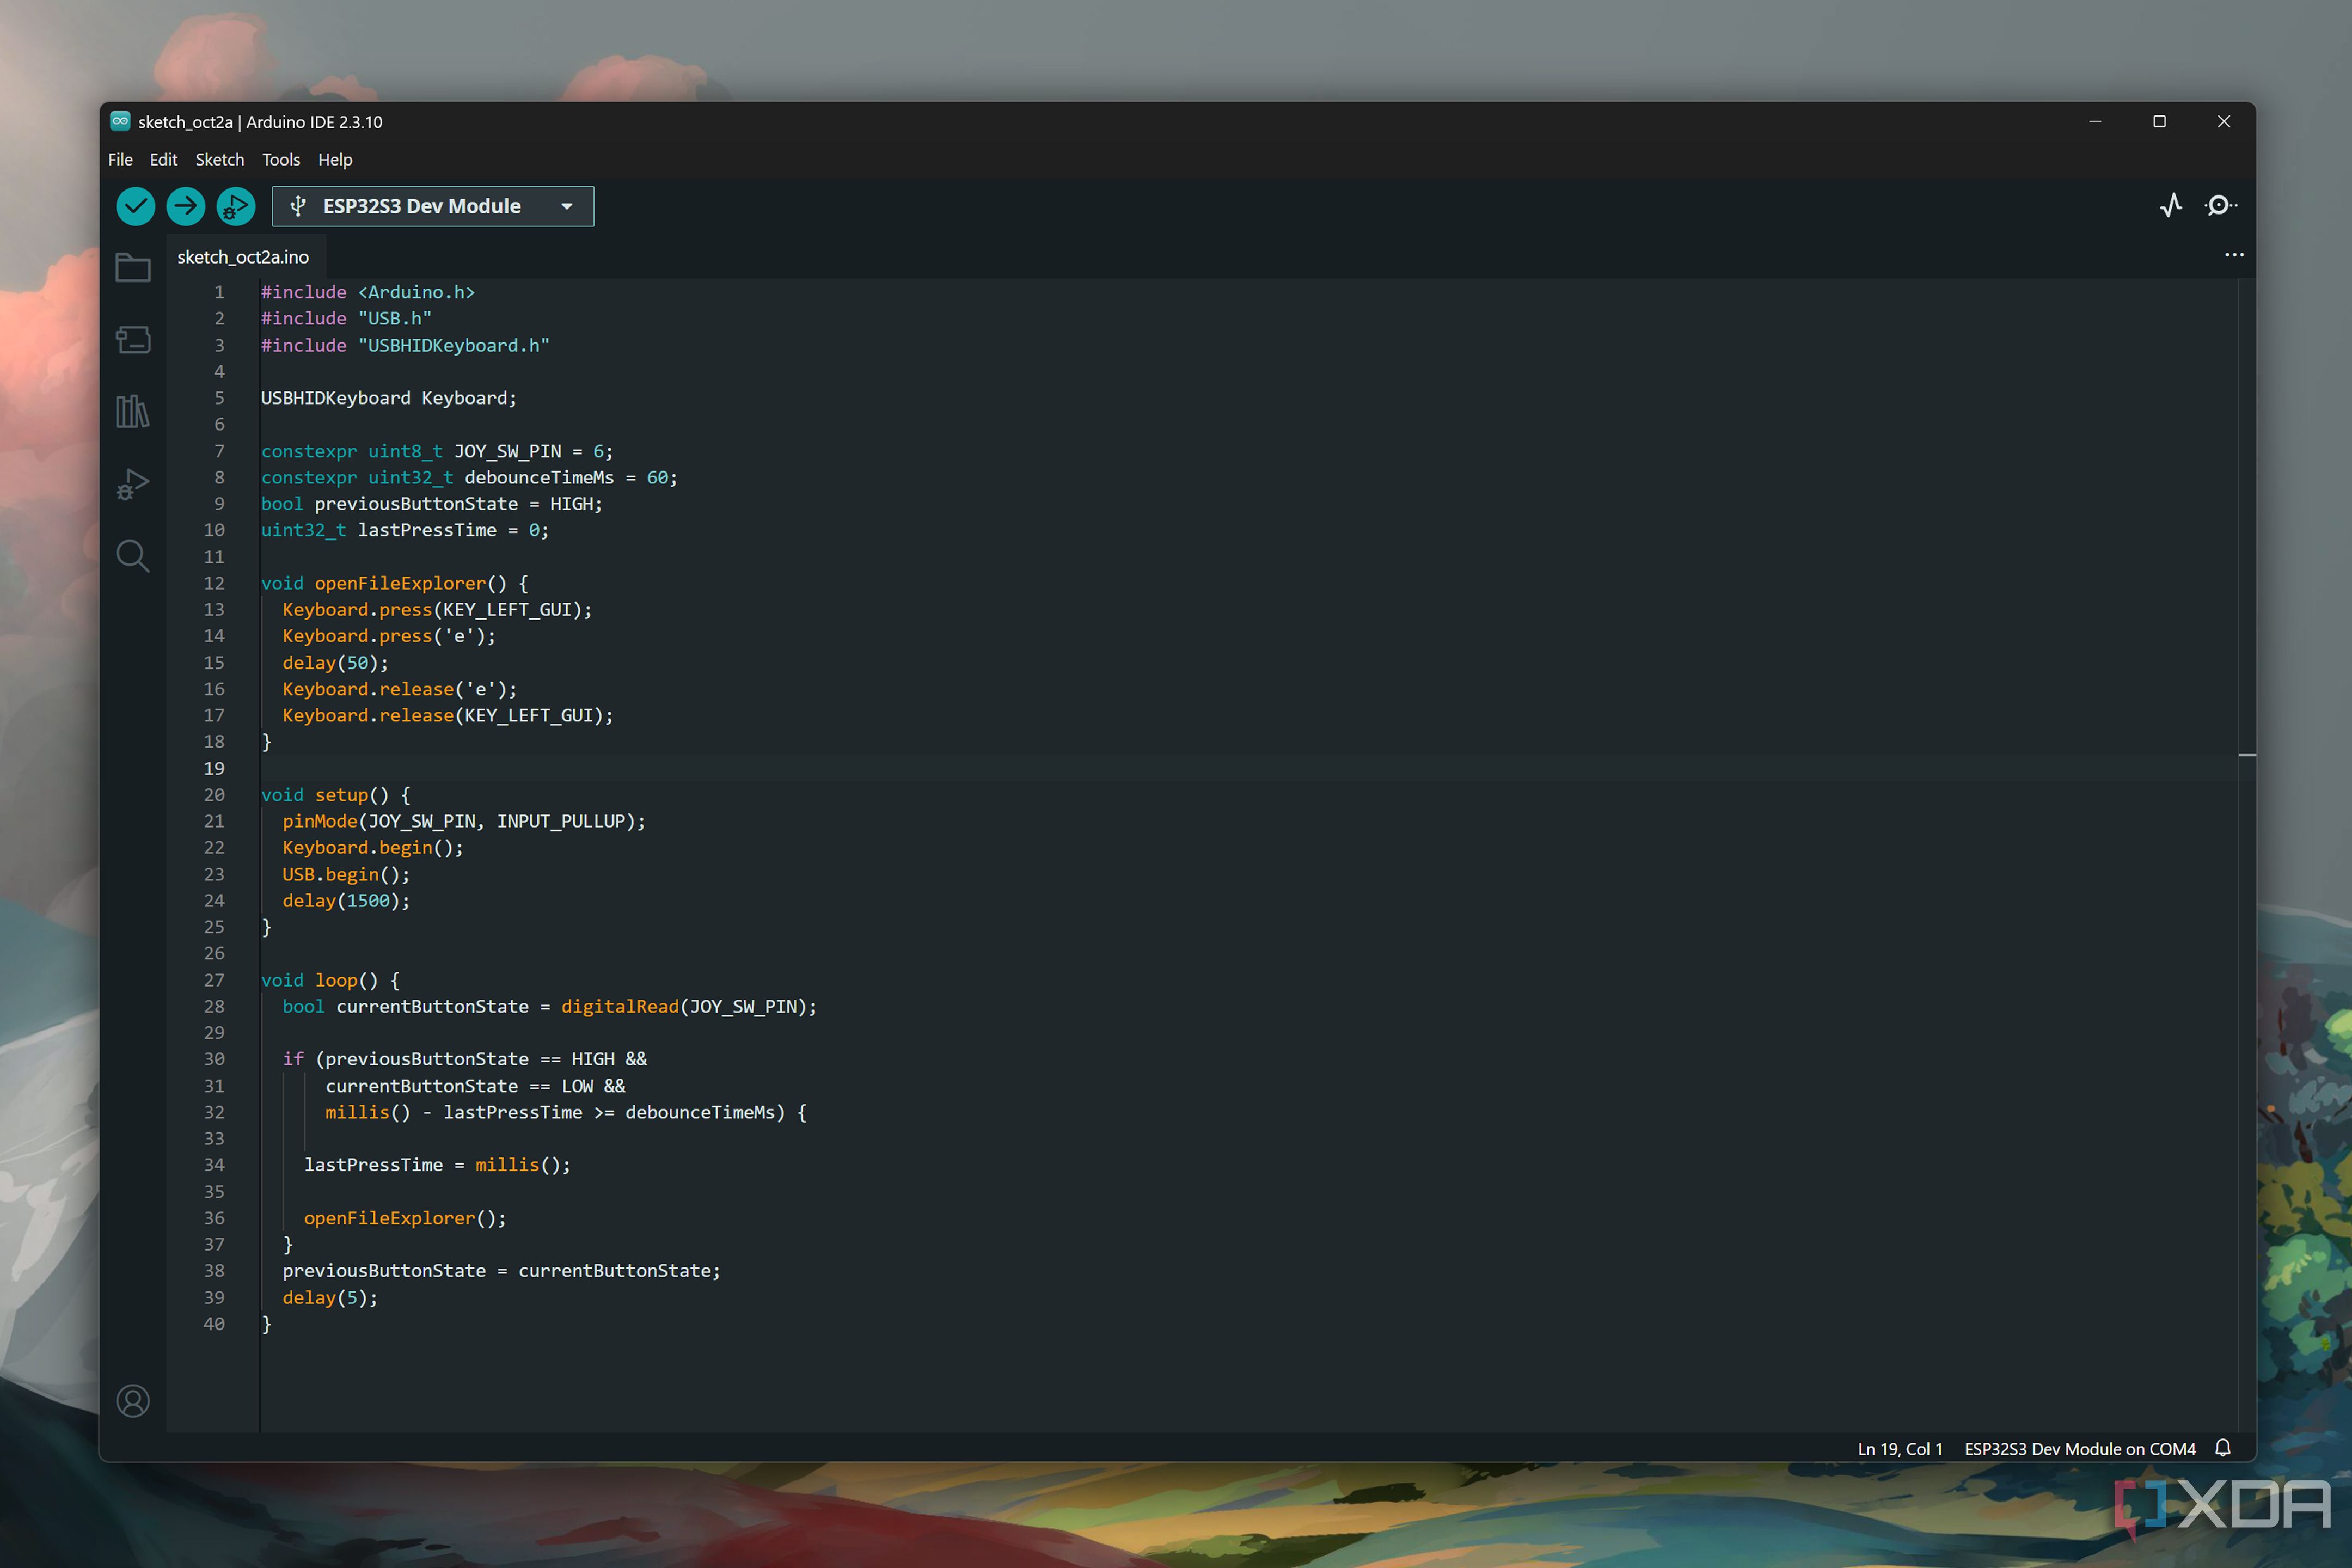
Task: Click the Arduino IDE logo in title bar
Action: pos(120,121)
